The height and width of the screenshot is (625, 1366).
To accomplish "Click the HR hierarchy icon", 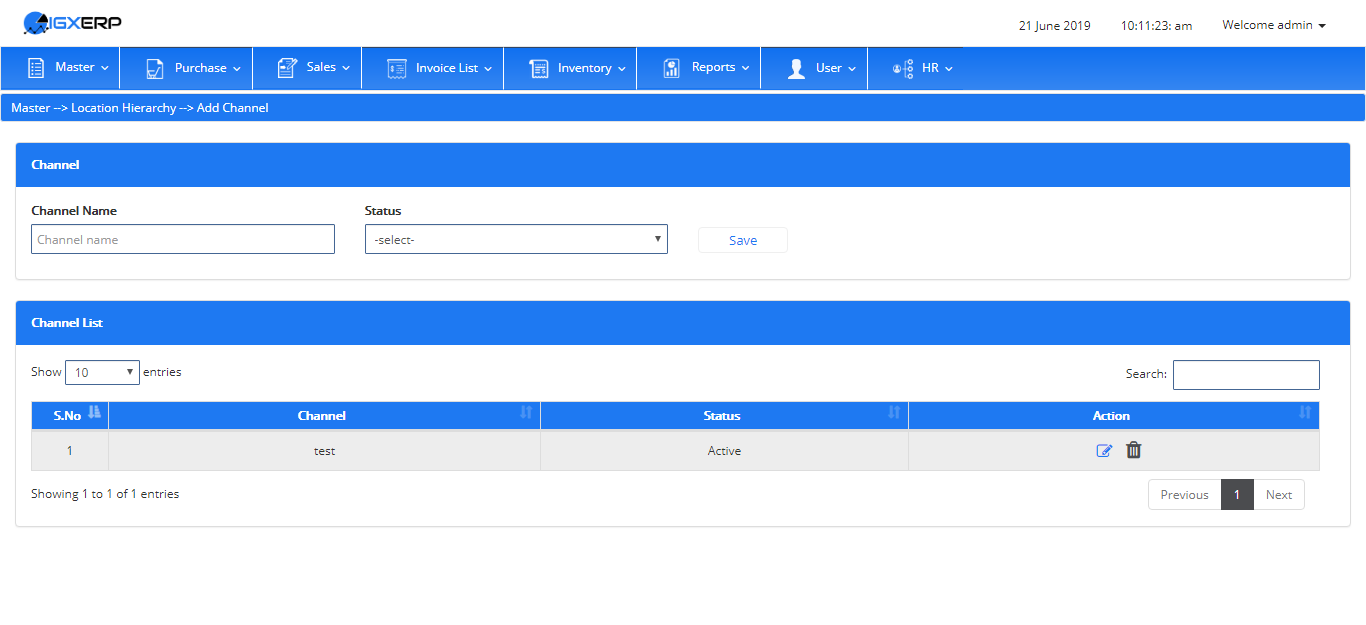I will [x=903, y=68].
